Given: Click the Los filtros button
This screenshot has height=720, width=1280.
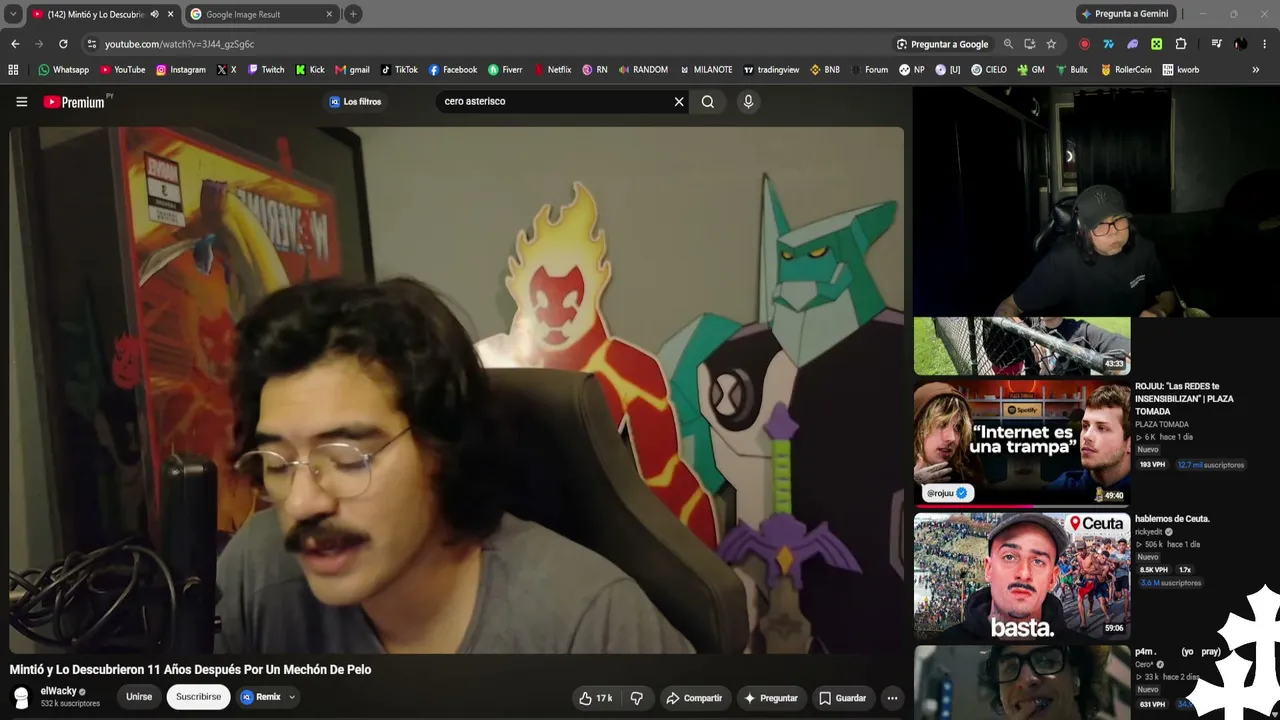Looking at the screenshot, I should 355,101.
